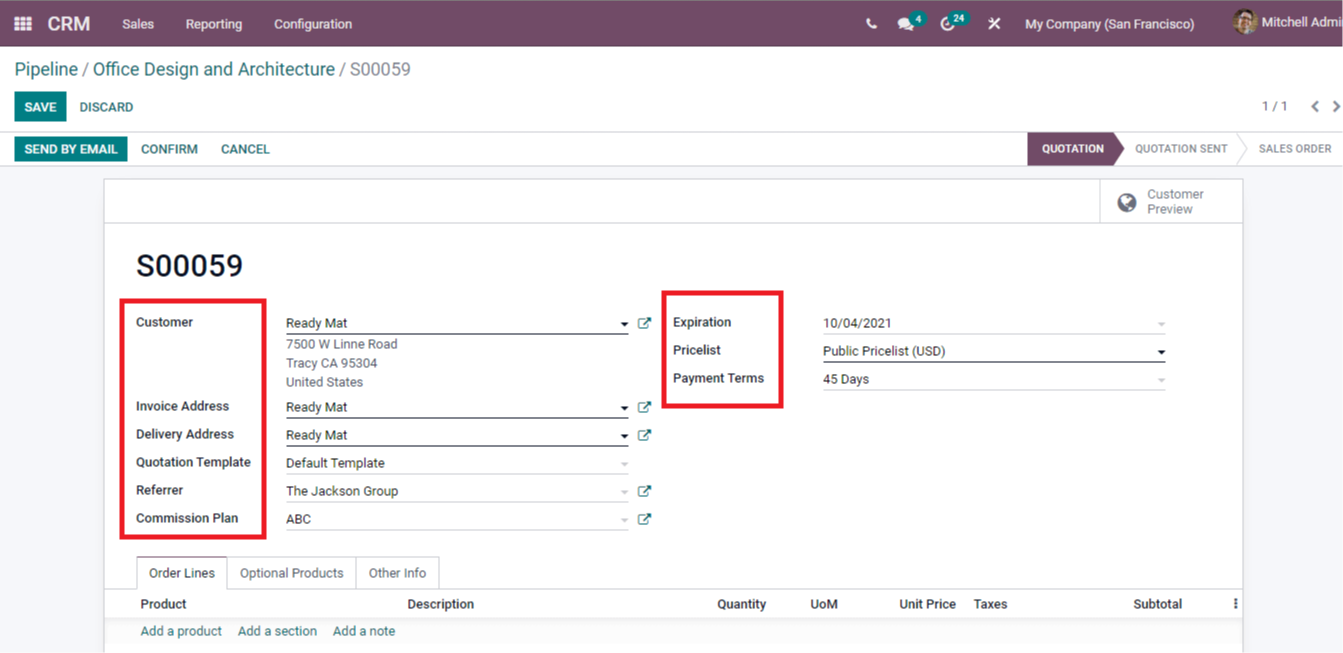Click the Subtotal column header
The width and height of the screenshot is (1343, 653).
click(1157, 604)
